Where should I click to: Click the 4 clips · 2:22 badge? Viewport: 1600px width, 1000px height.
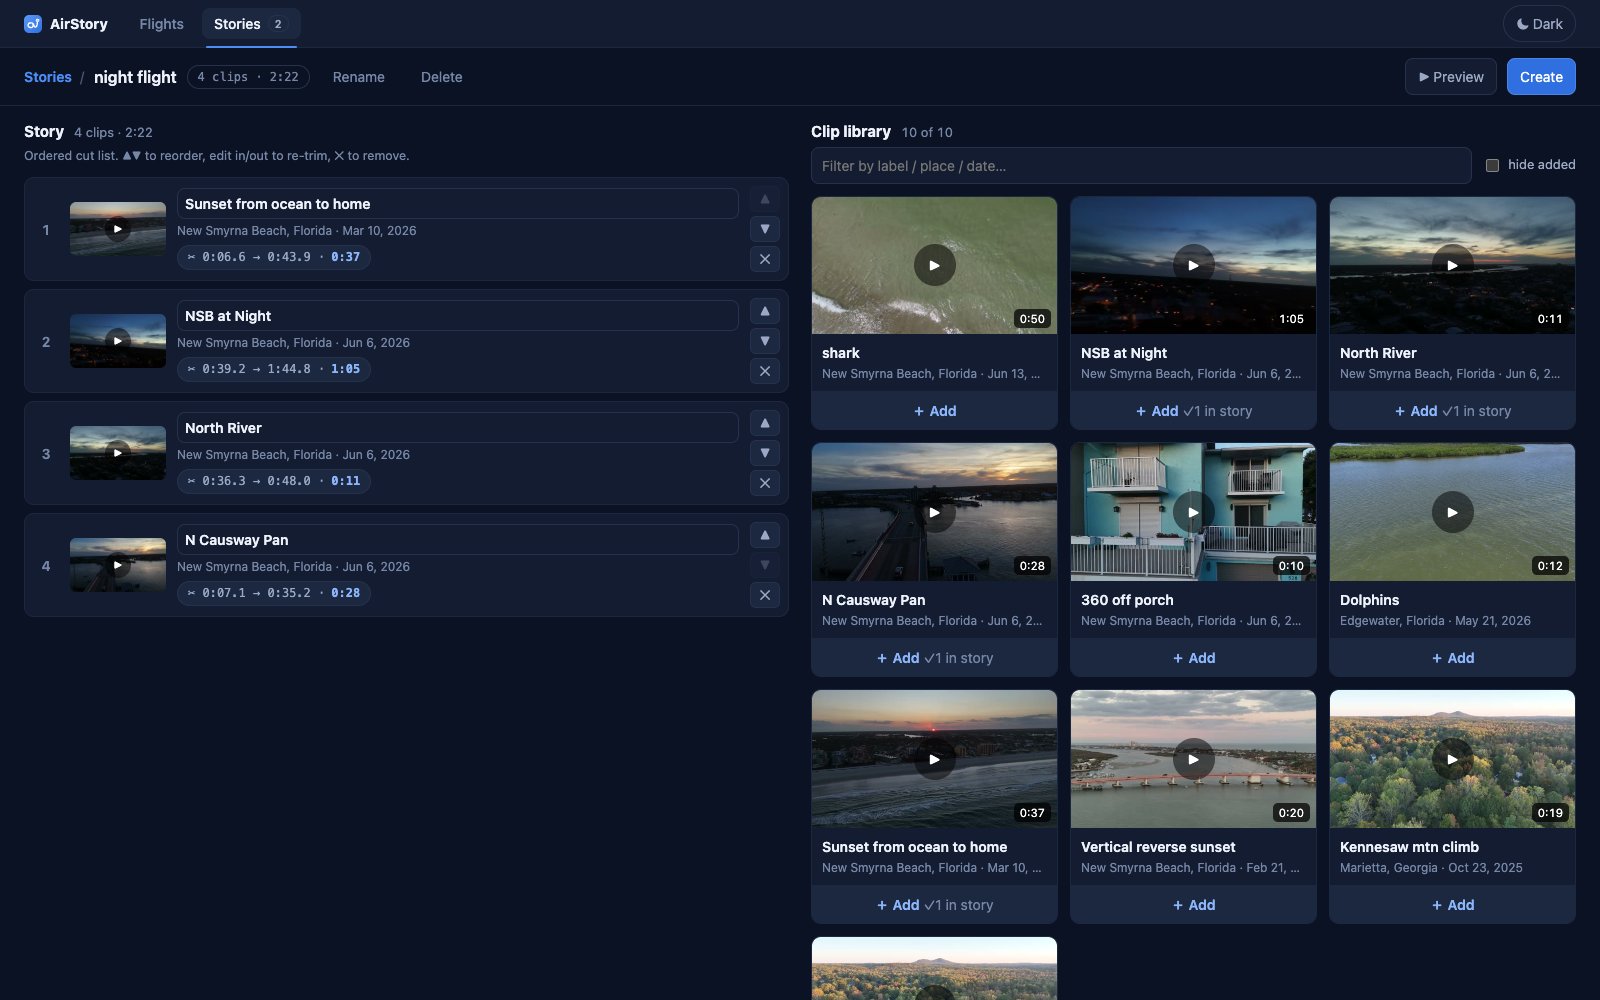[x=248, y=77]
